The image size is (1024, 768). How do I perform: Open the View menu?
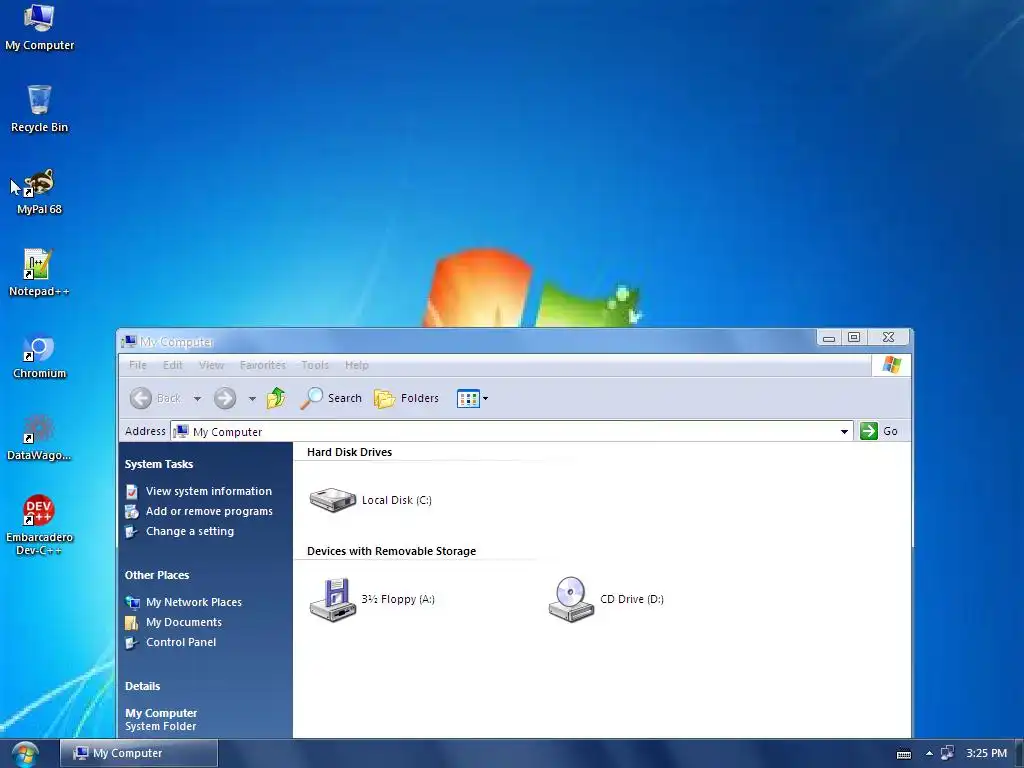211,365
